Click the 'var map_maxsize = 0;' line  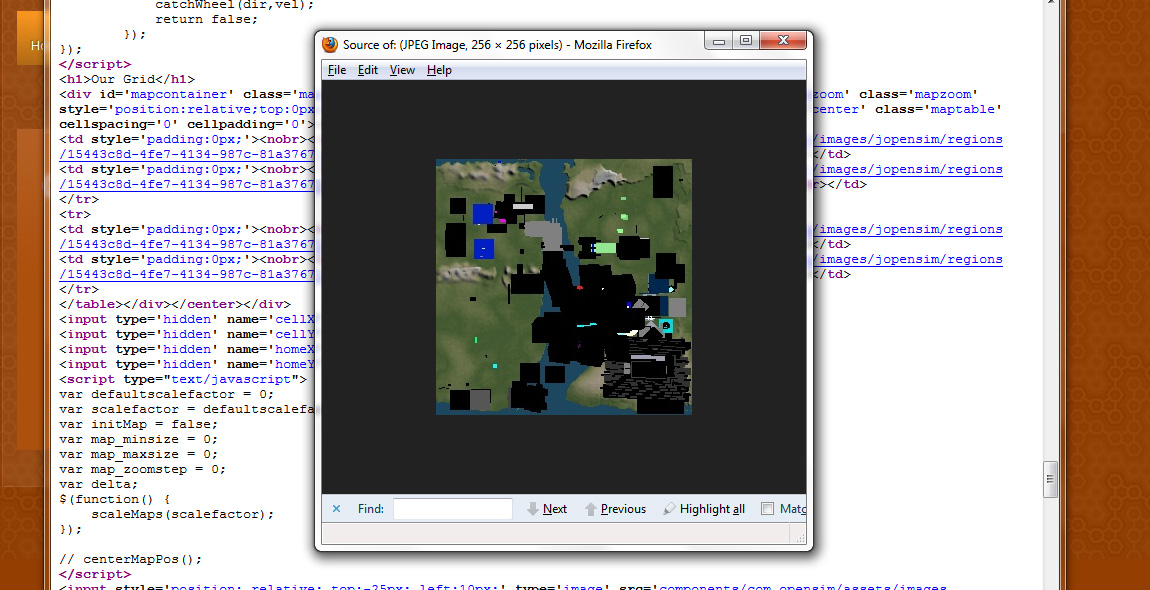click(139, 454)
